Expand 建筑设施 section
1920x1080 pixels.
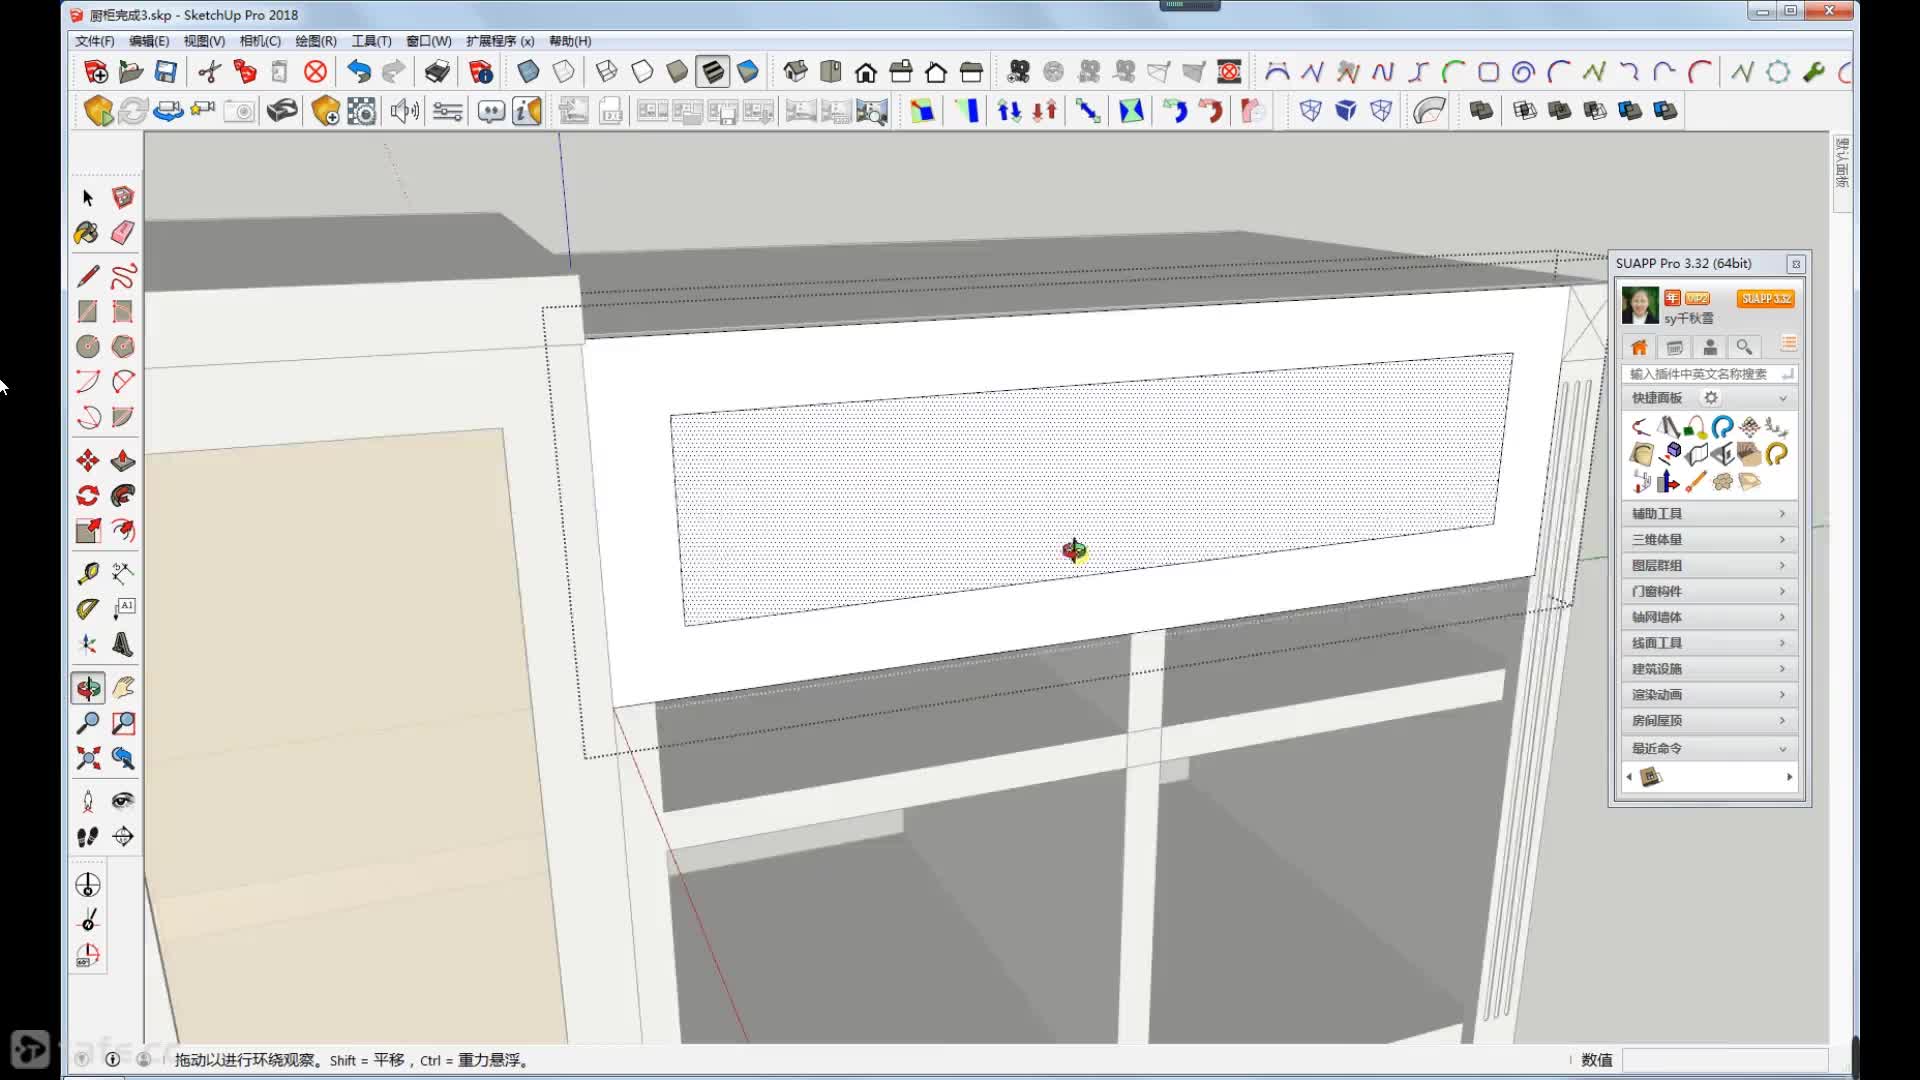pyautogui.click(x=1709, y=669)
